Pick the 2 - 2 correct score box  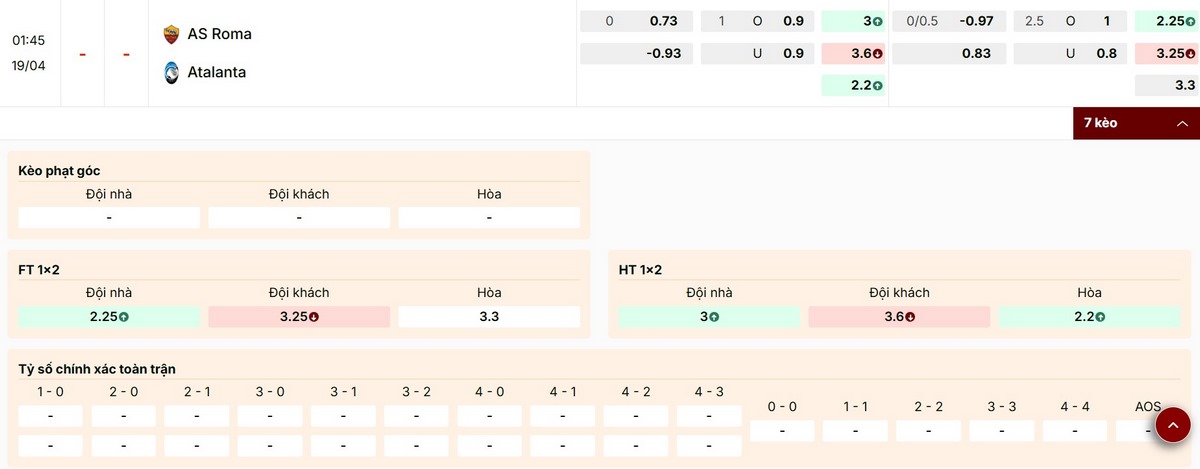(x=928, y=431)
